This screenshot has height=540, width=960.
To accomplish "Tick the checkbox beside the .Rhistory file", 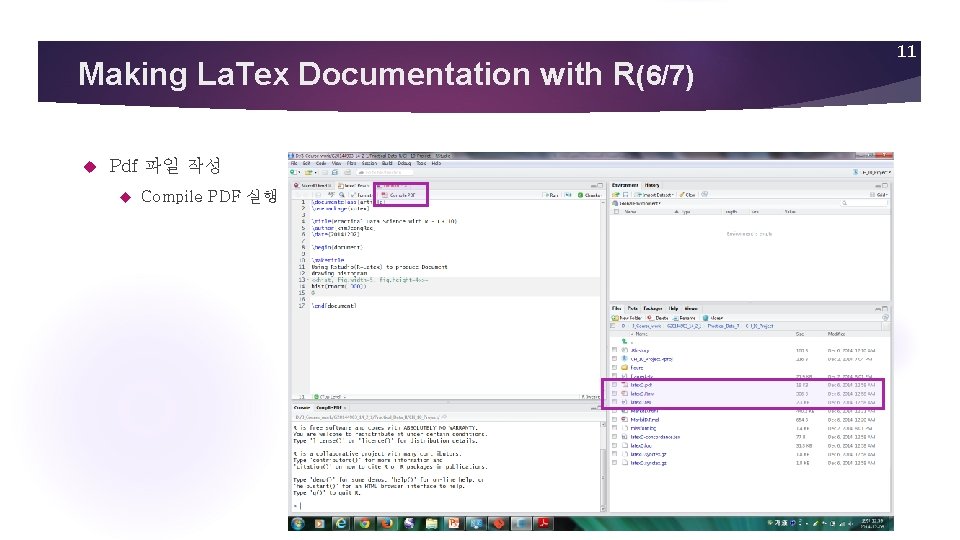I will coord(615,350).
